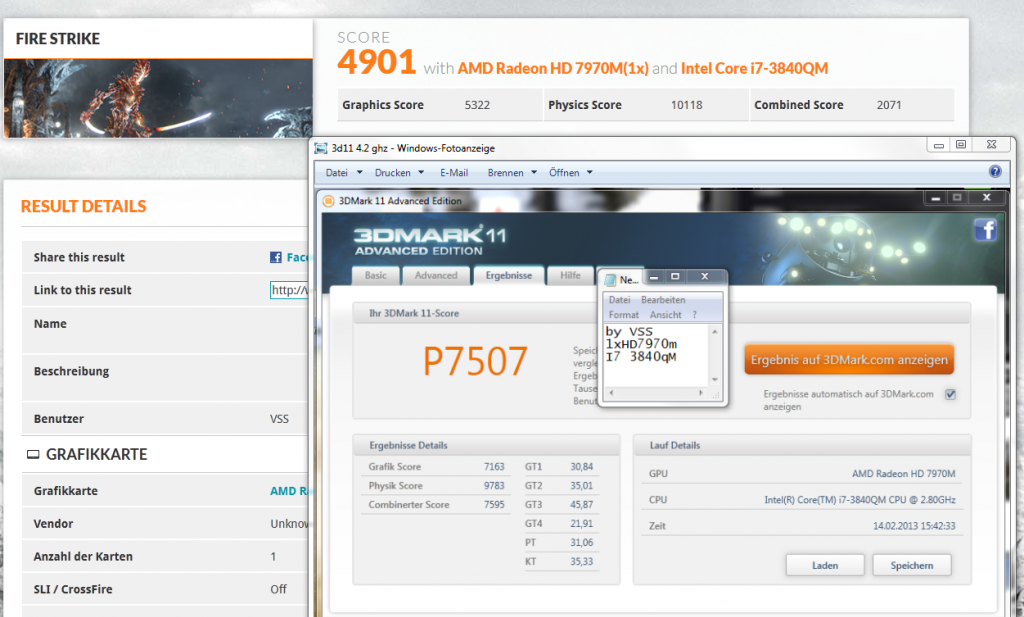This screenshot has width=1024, height=617.
Task: Click the 3DMark 11 orange window icon
Action: pos(328,200)
